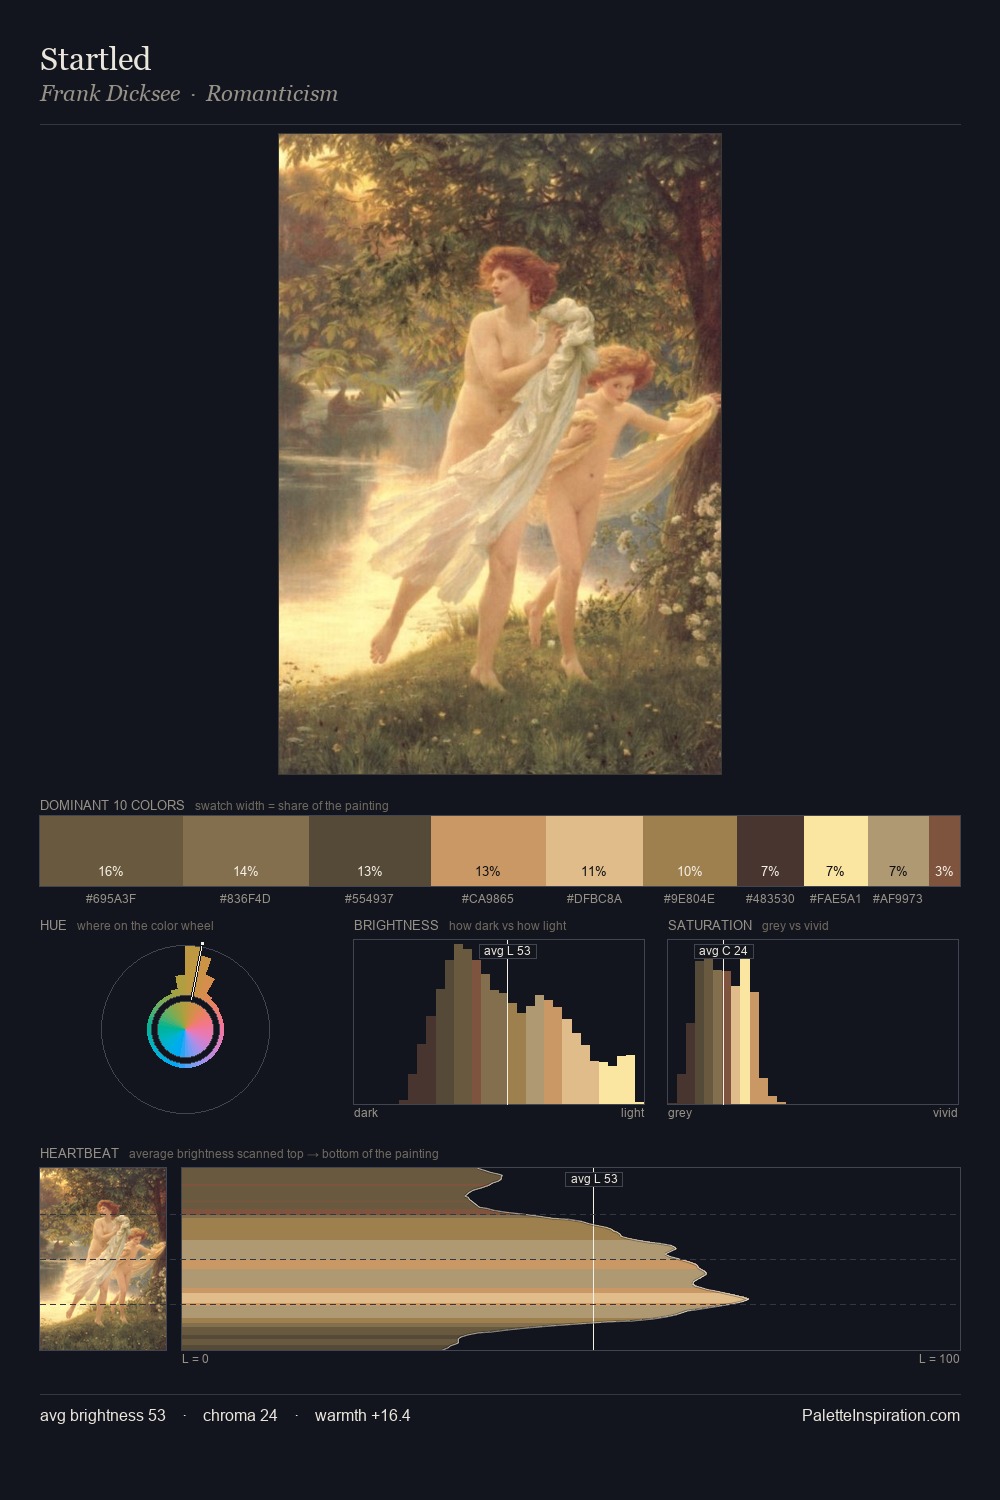The image size is (1000, 1500).
Task: Click the #CA9865 tan swatch
Action: click(x=488, y=851)
